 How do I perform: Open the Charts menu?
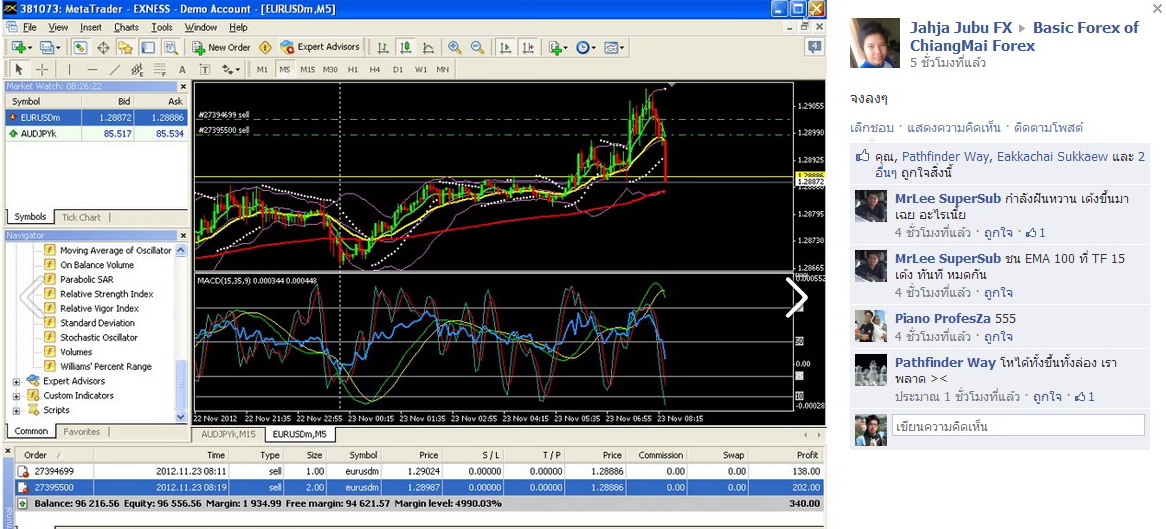pyautogui.click(x=126, y=28)
